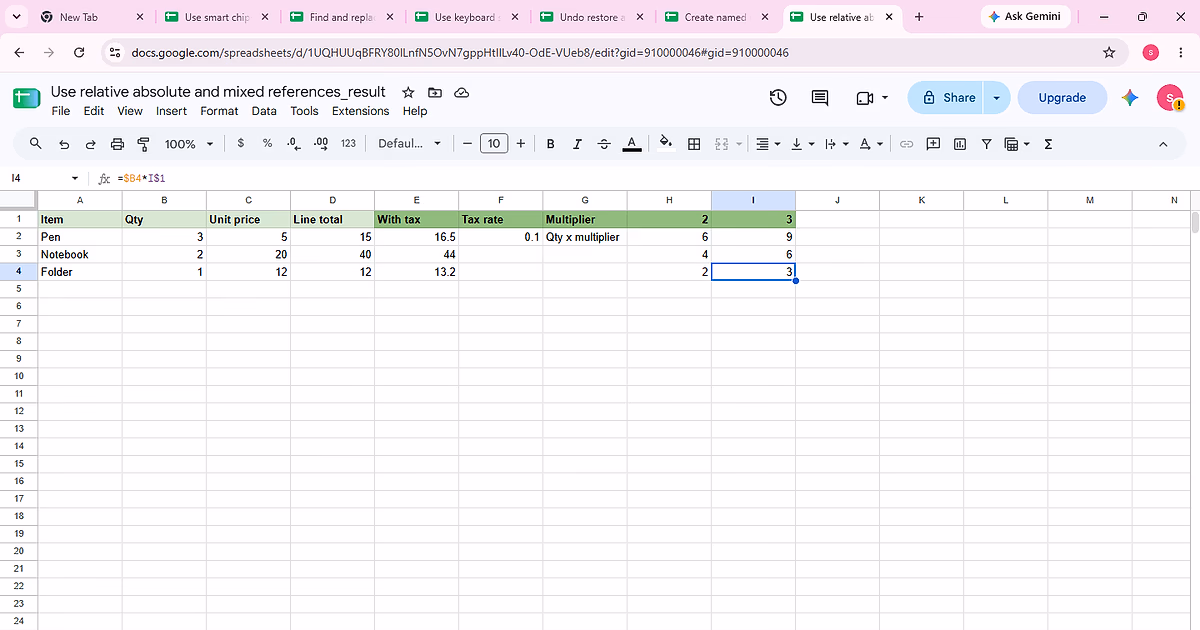Reload the page
The image size is (1200, 630).
[81, 52]
